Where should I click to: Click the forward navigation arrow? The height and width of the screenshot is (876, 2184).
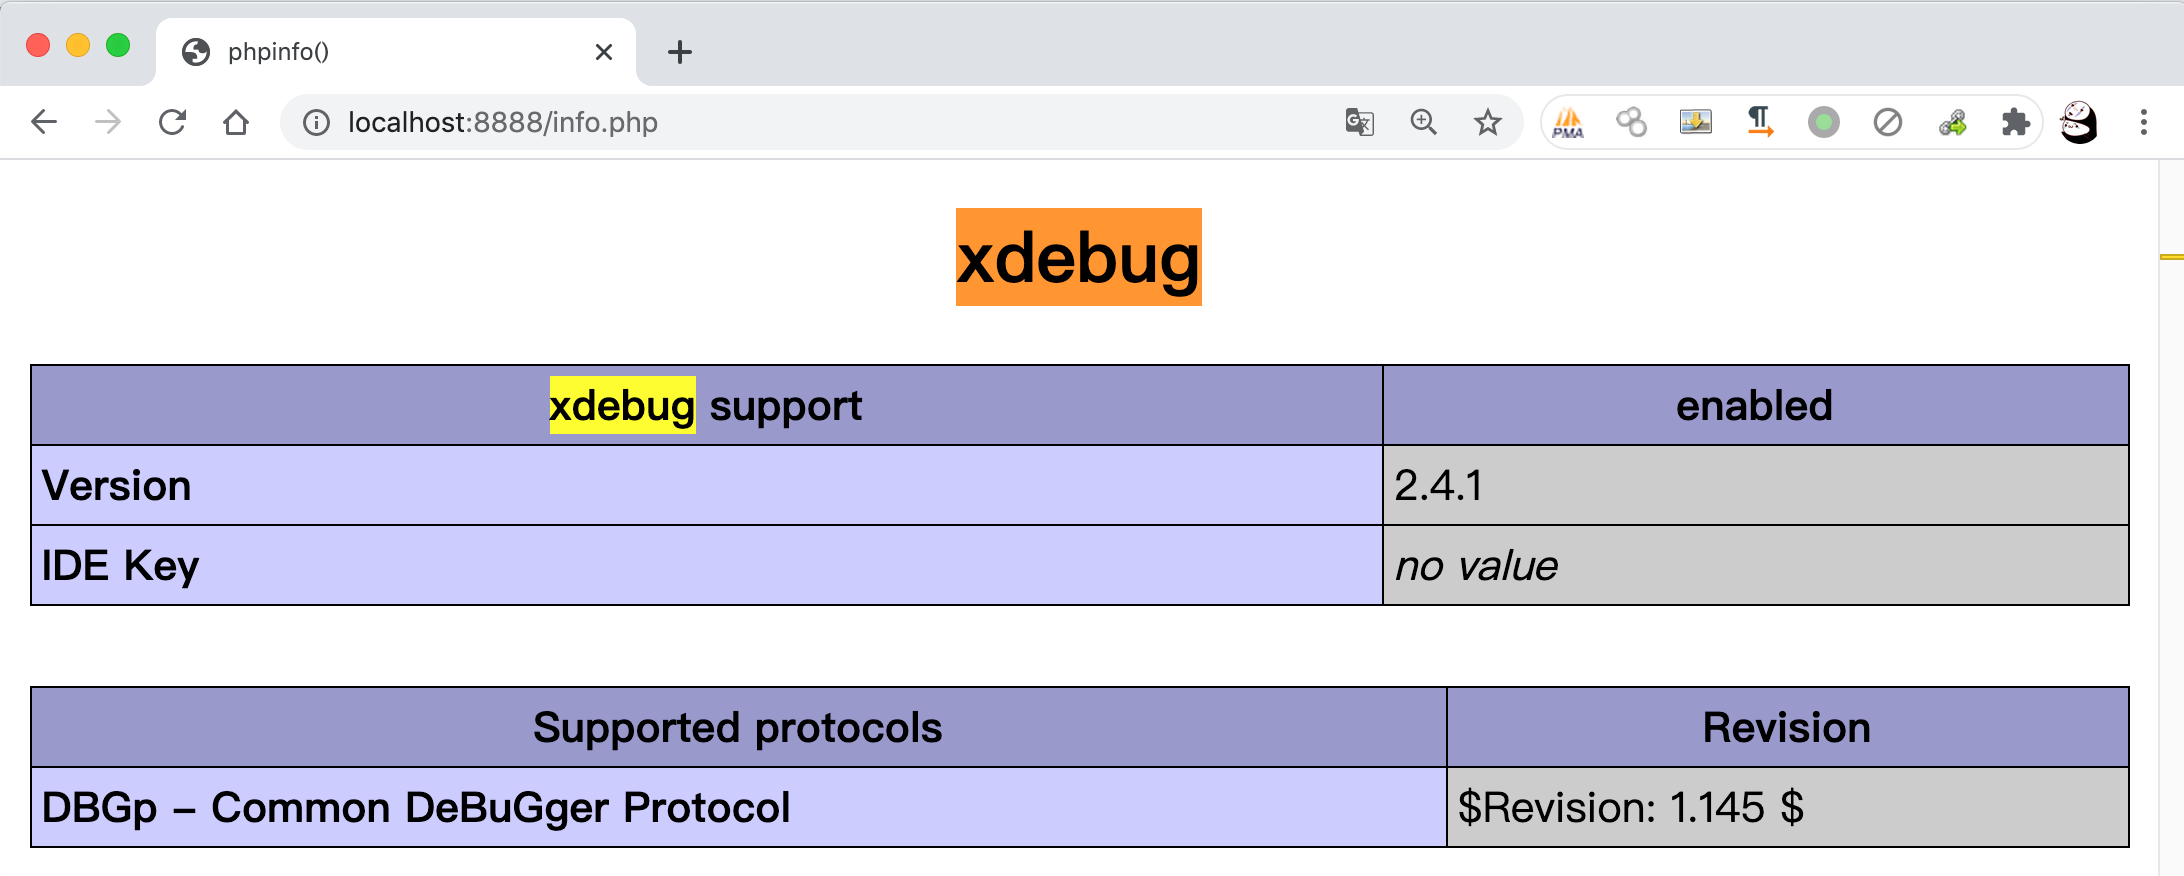(108, 122)
